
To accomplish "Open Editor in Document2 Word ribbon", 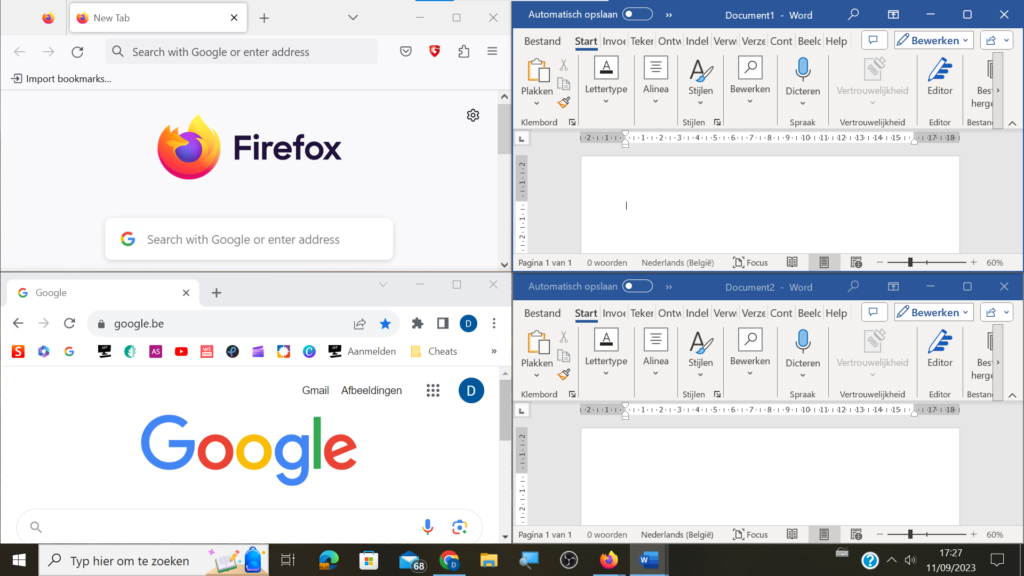I will [940, 352].
